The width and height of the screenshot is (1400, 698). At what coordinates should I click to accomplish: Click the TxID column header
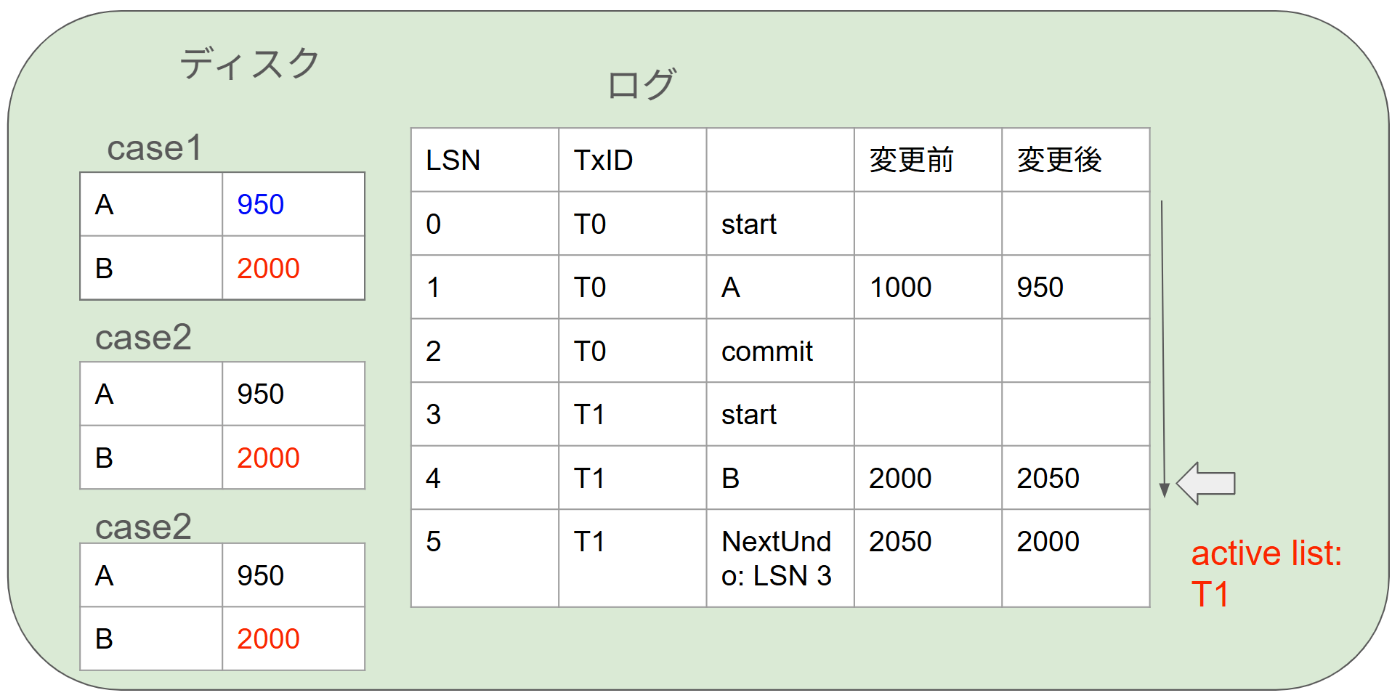tap(604, 160)
